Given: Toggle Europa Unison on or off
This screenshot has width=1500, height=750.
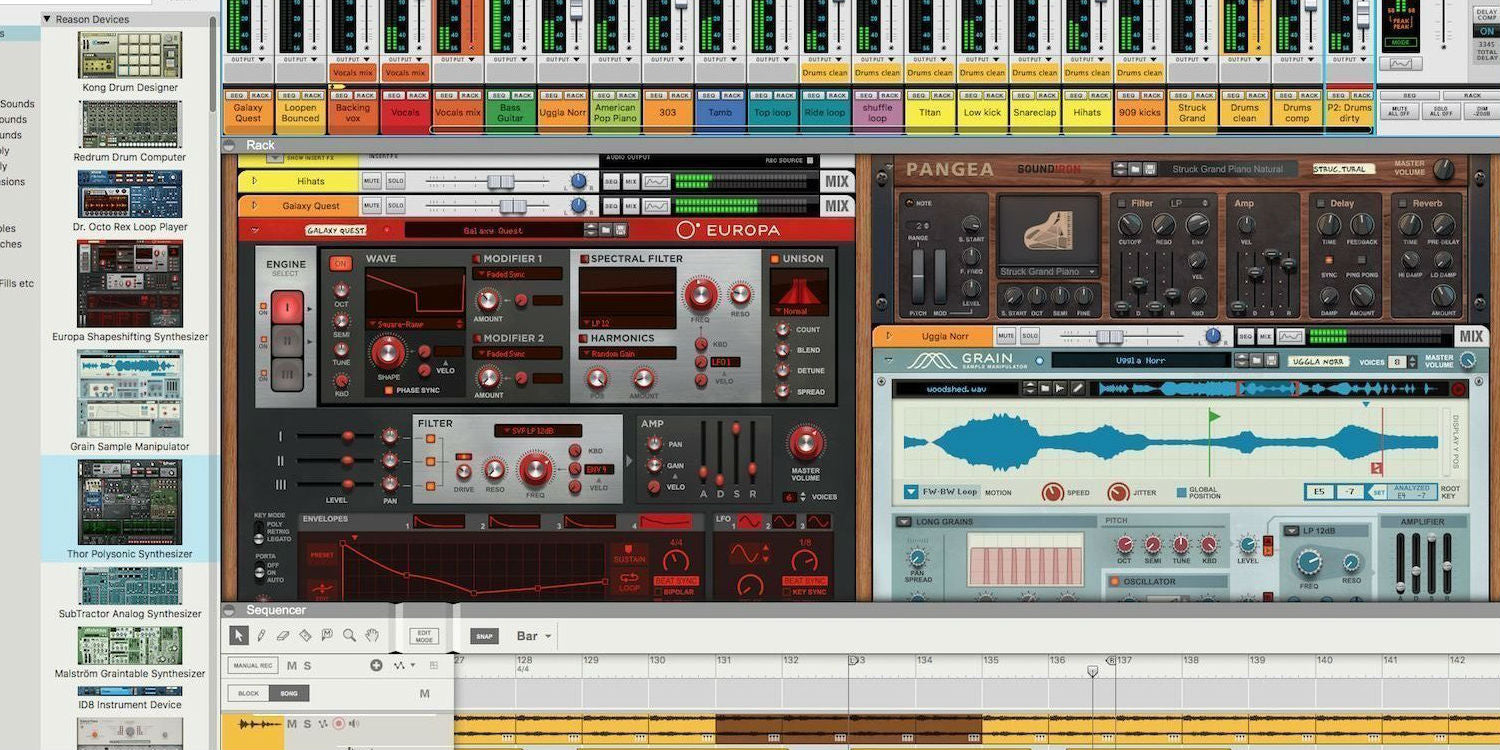Looking at the screenshot, I should pos(774,259).
